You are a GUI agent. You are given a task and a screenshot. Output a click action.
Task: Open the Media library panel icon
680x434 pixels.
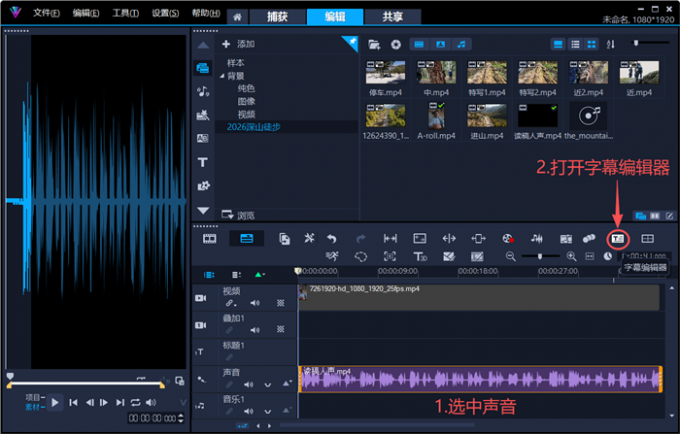point(203,68)
